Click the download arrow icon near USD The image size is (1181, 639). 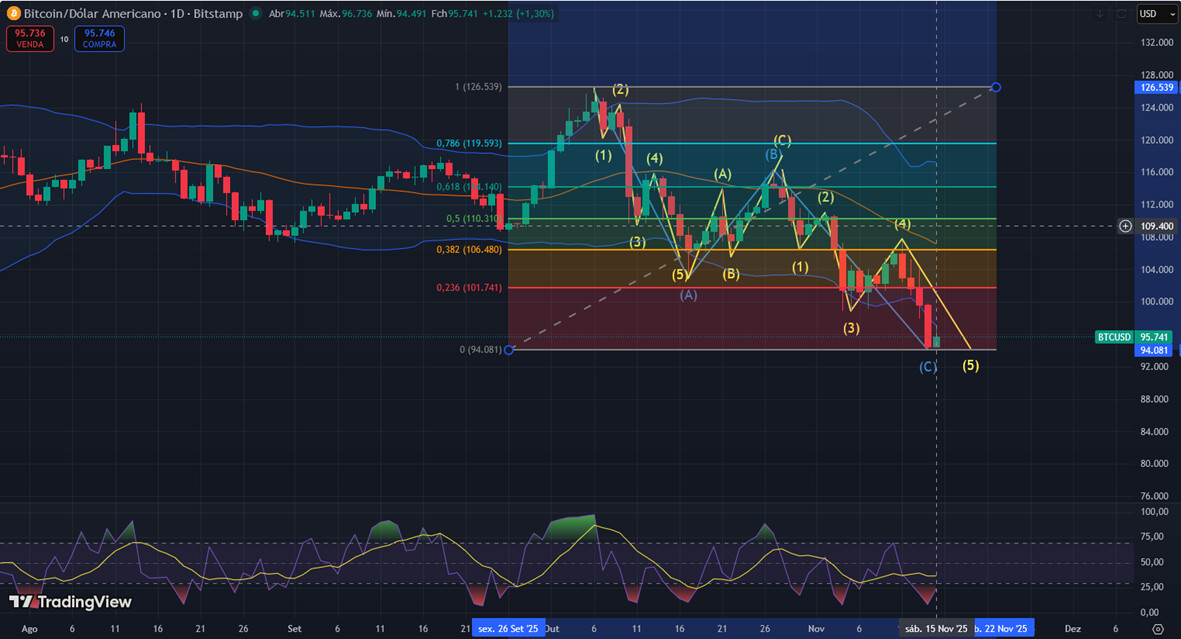[1100, 14]
